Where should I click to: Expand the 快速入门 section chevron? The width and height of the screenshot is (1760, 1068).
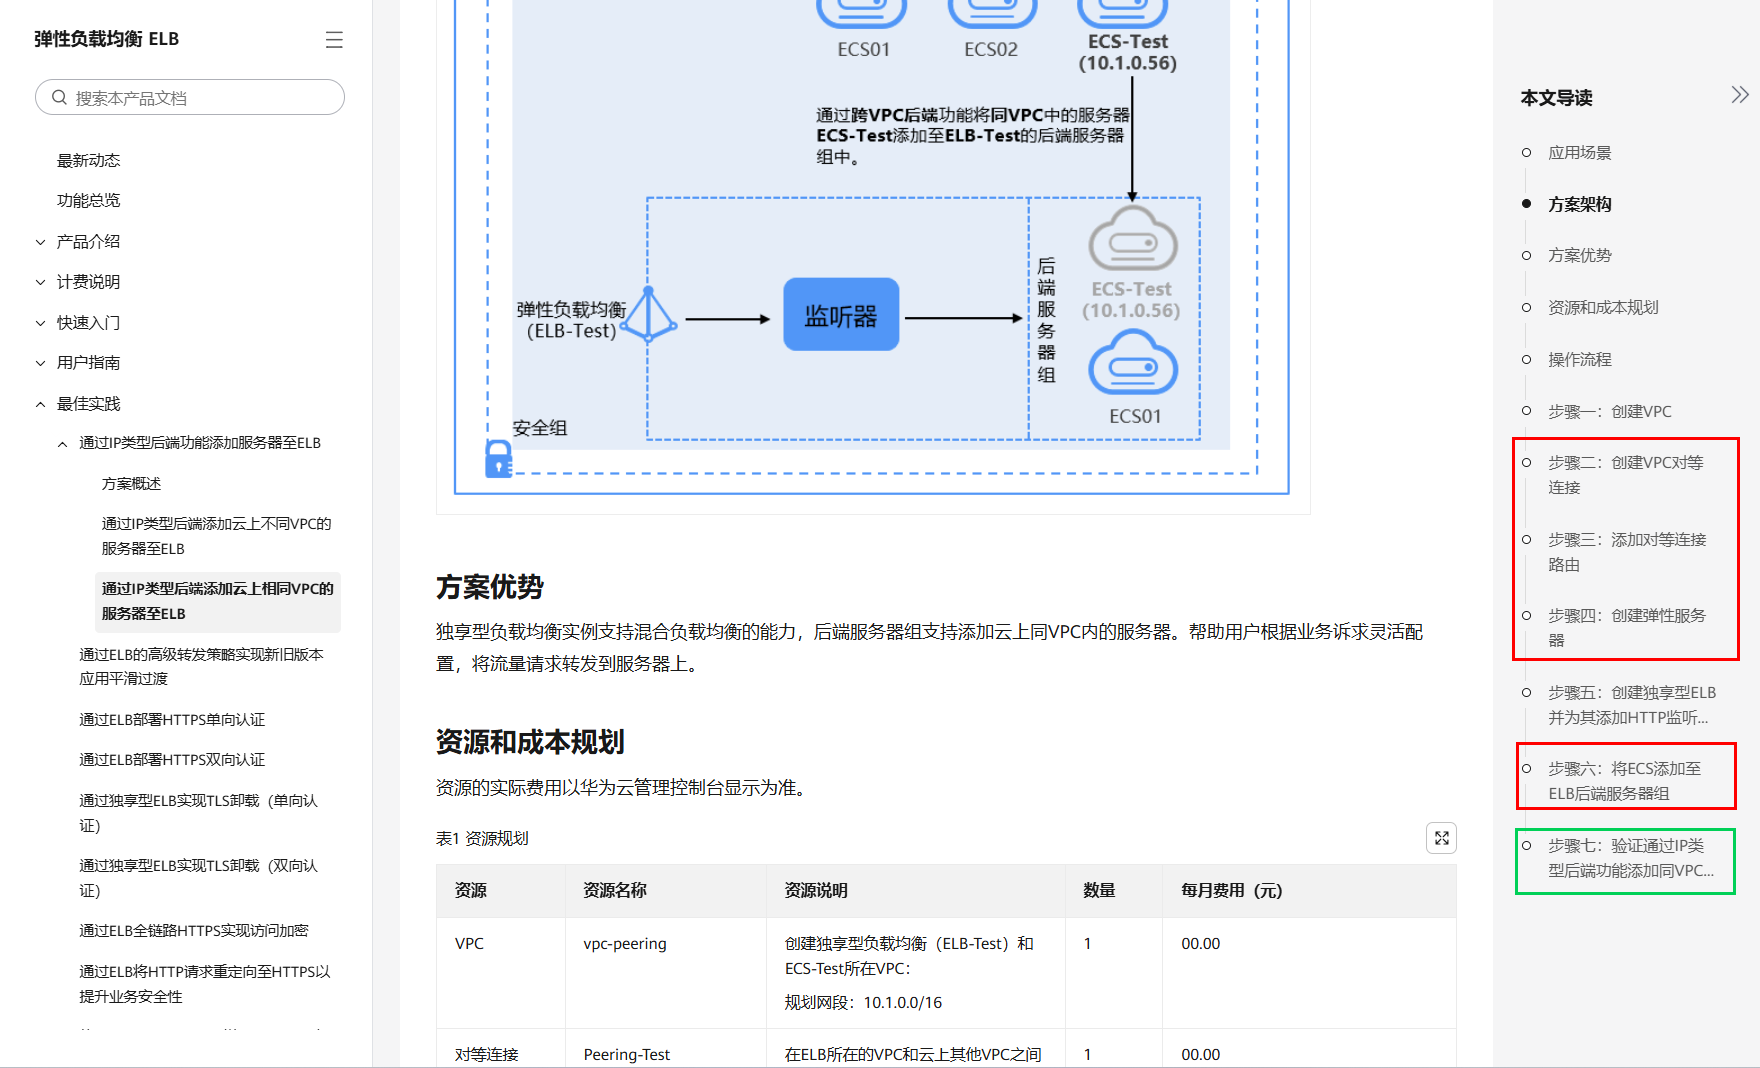click(x=41, y=323)
